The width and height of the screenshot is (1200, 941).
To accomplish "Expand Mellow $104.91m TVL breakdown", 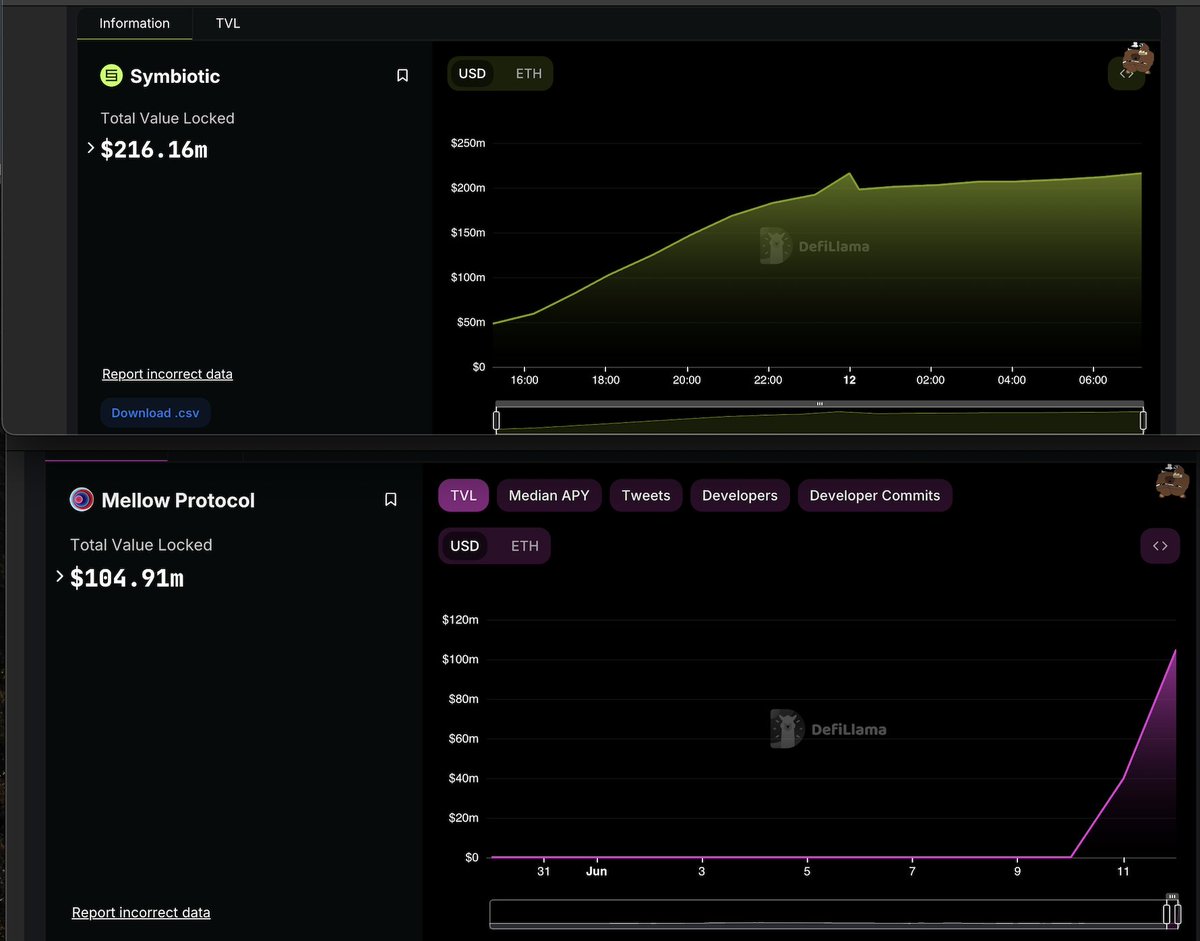I will [60, 576].
